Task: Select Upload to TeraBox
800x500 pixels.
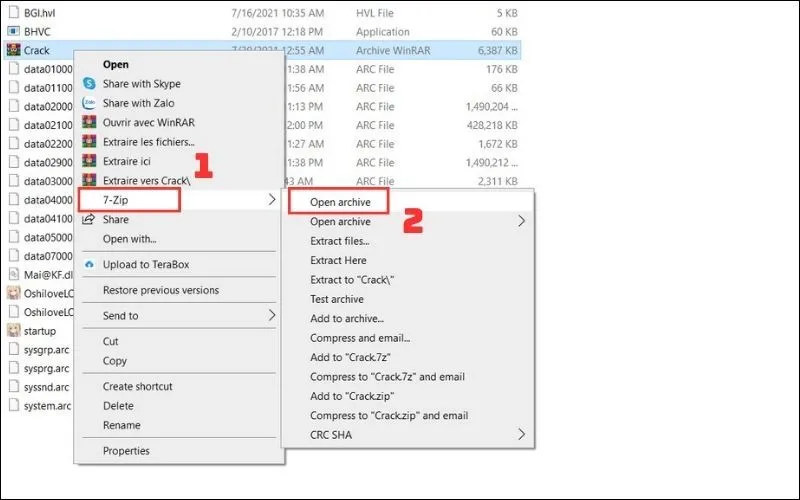Action: point(146,264)
